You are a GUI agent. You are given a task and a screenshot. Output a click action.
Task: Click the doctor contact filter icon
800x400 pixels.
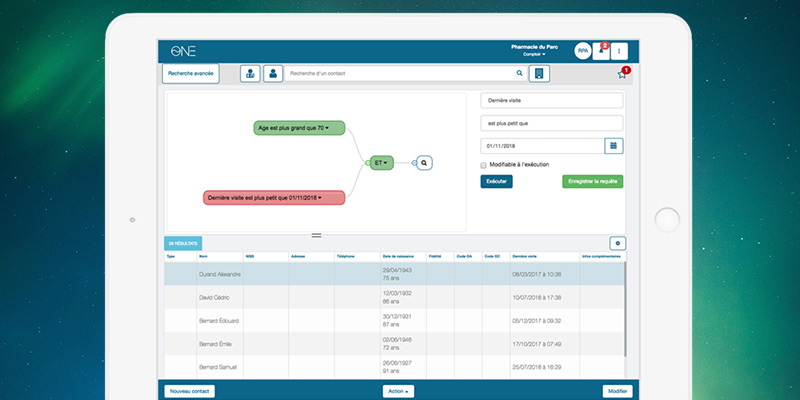point(250,73)
